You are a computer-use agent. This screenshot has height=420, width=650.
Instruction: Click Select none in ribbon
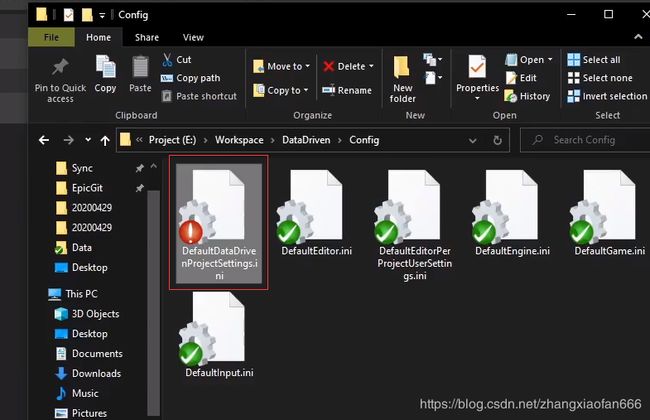coord(600,78)
